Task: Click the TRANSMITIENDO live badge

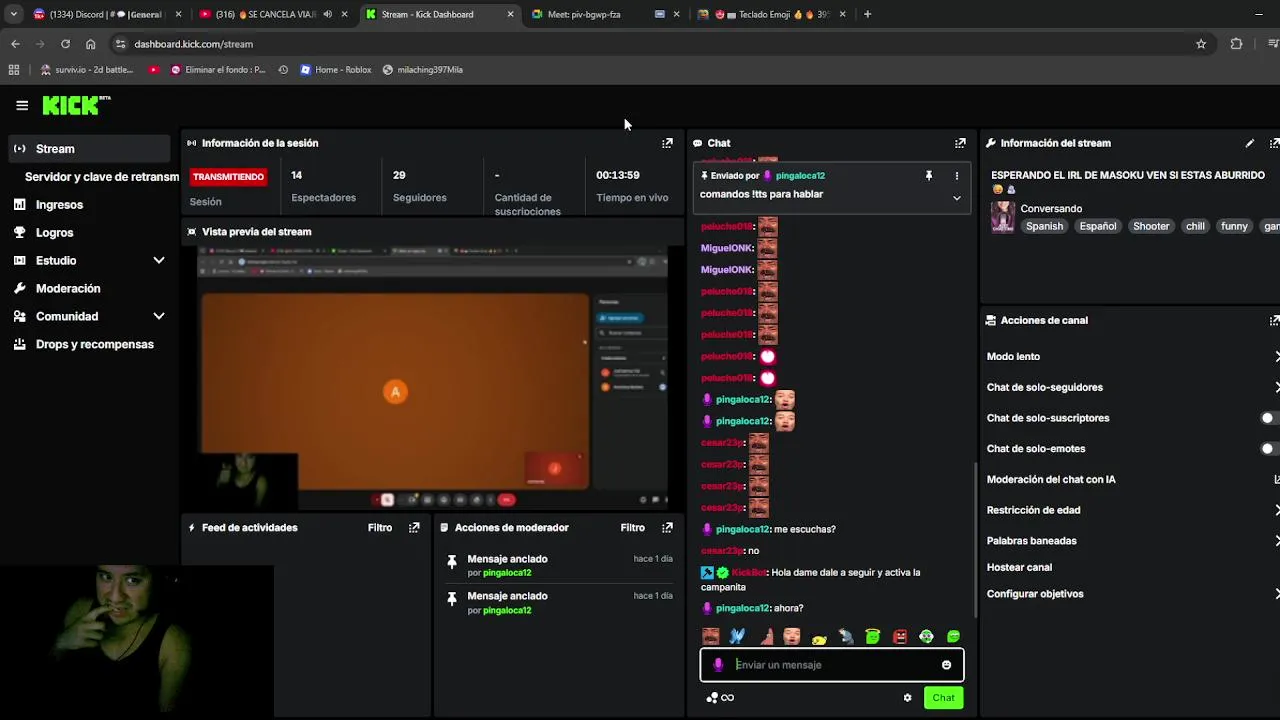Action: click(x=228, y=177)
